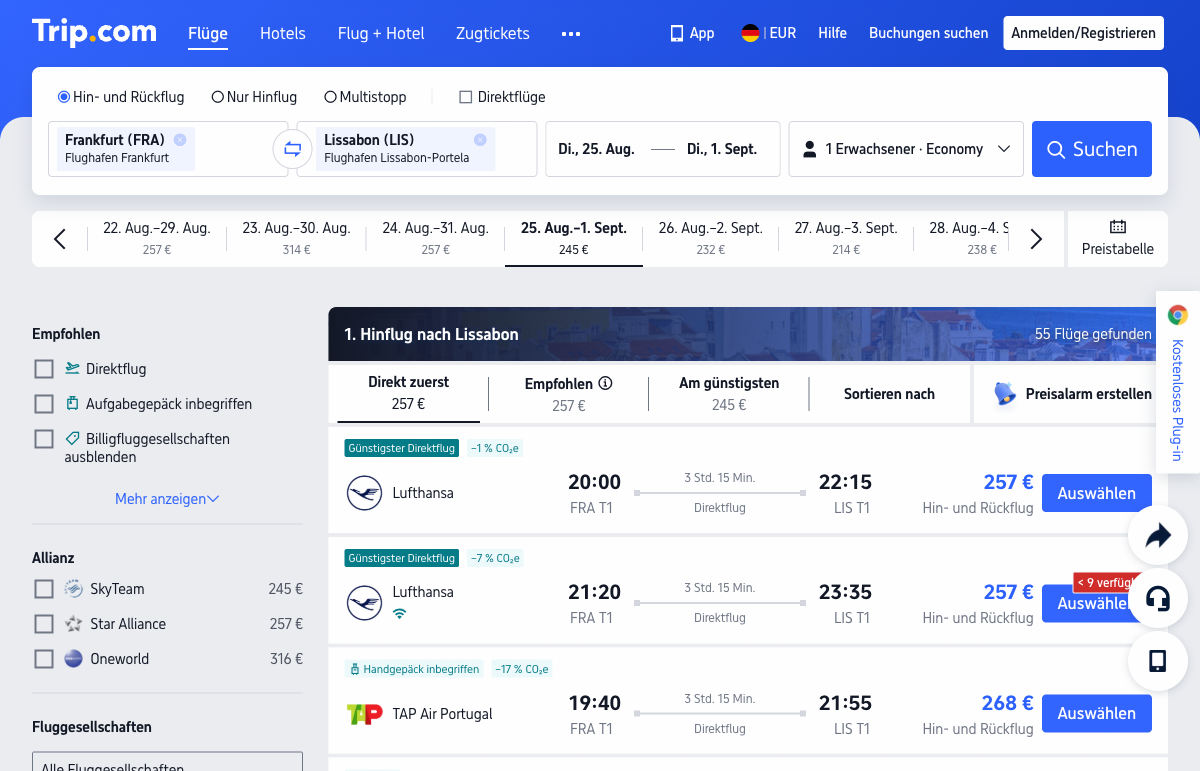Pick the 27. Aug.–3. Sept. date option
Screen dimensions: 1200x771
846,238
